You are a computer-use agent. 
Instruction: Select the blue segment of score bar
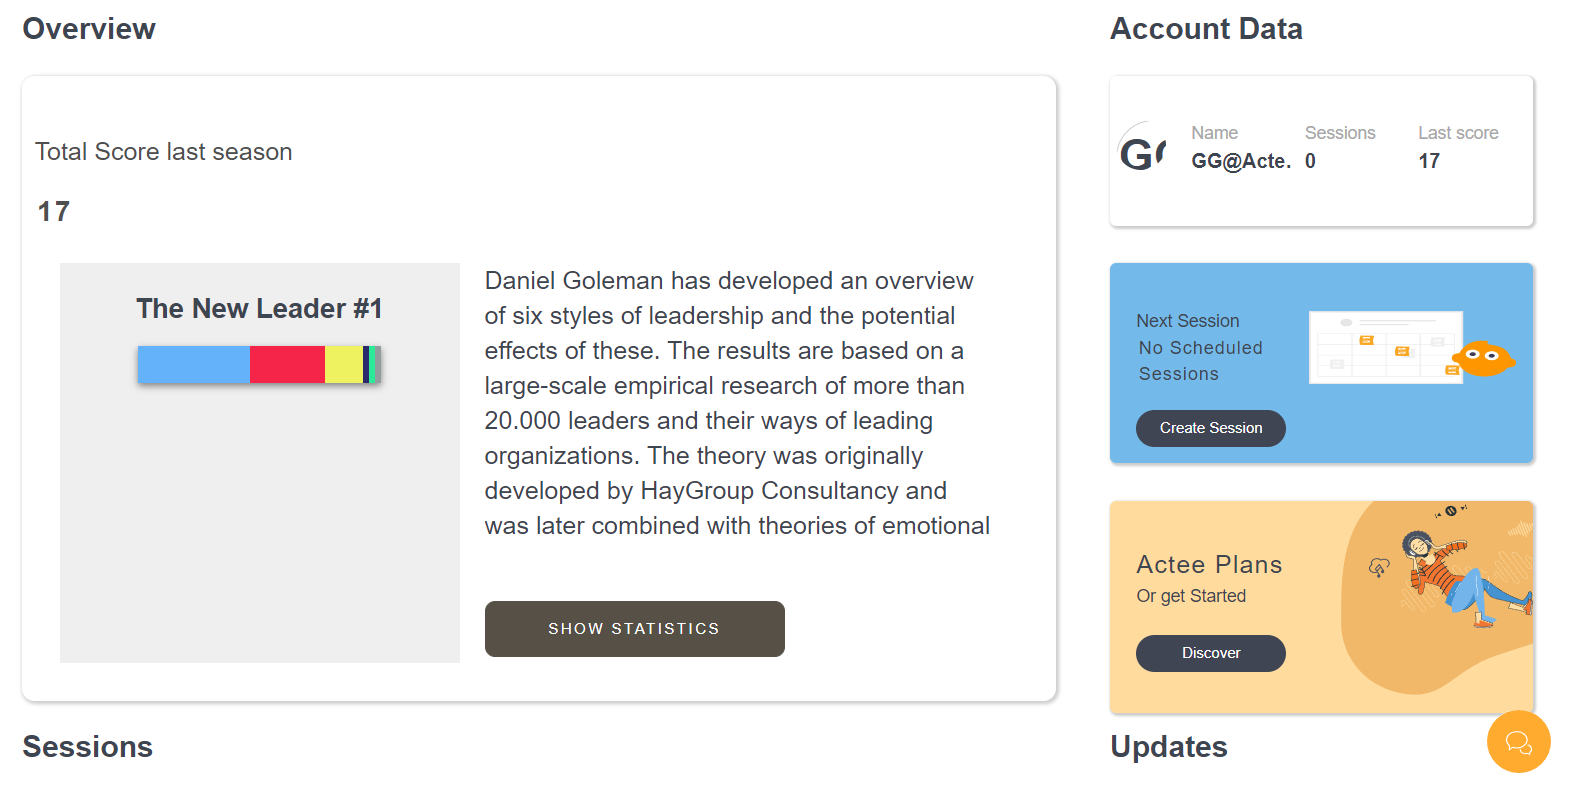click(193, 365)
